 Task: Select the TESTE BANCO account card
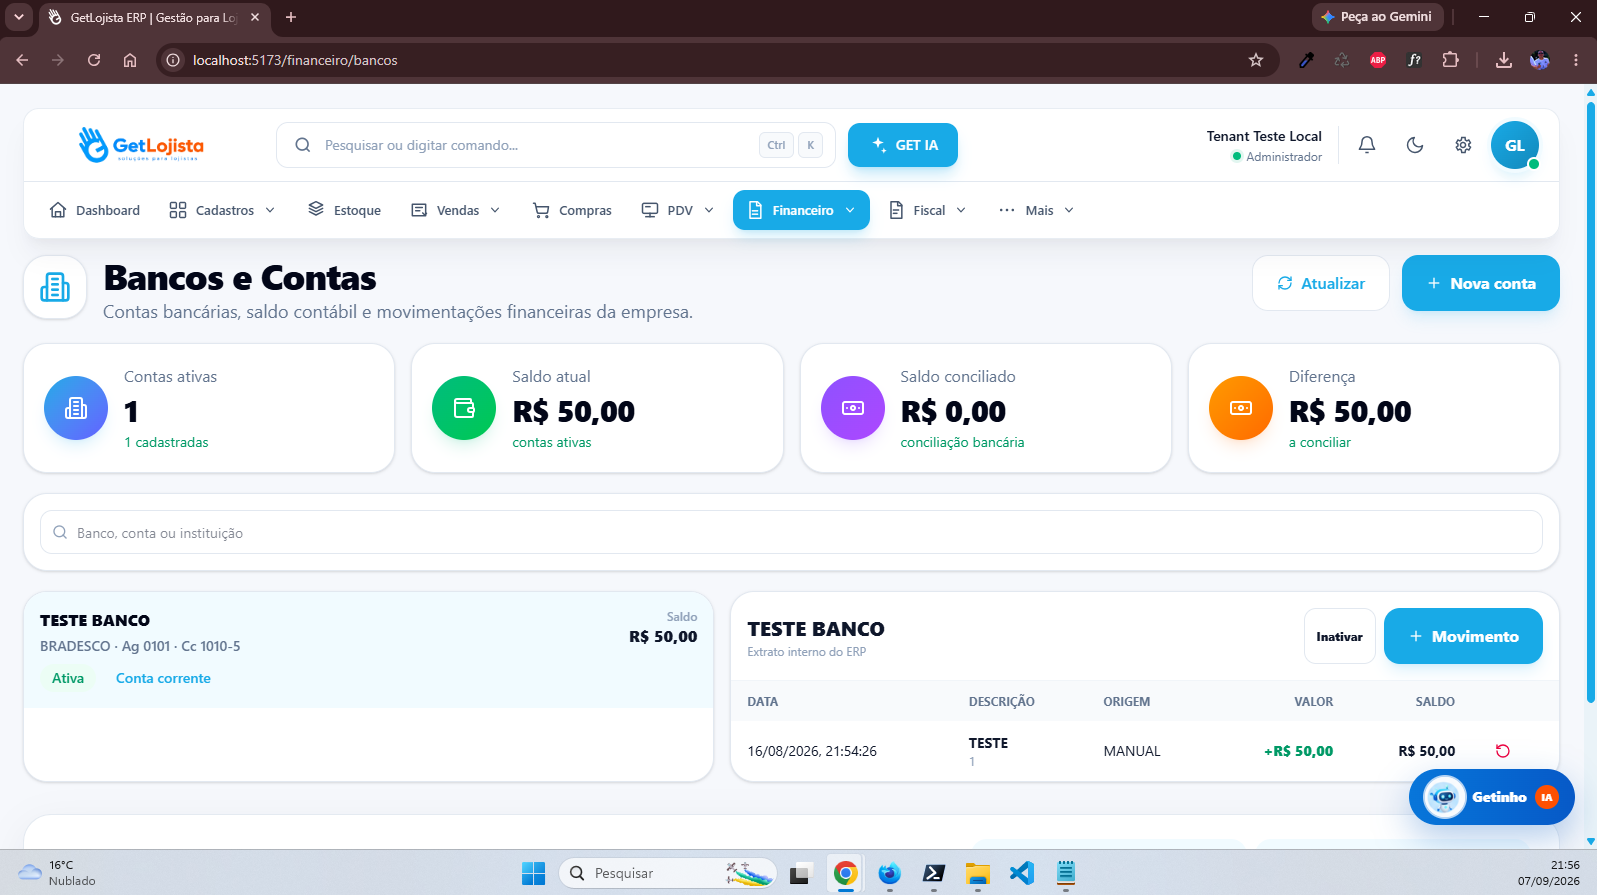coord(369,649)
